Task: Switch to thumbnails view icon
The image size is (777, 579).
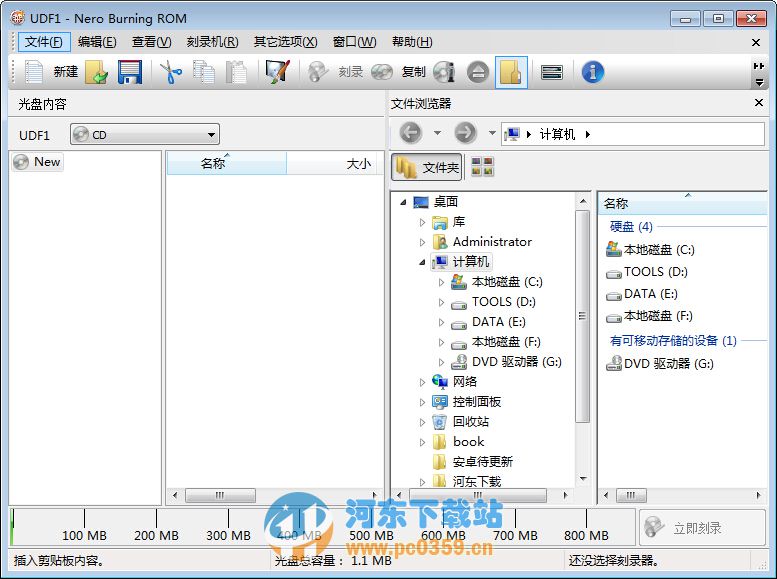Action: (482, 167)
